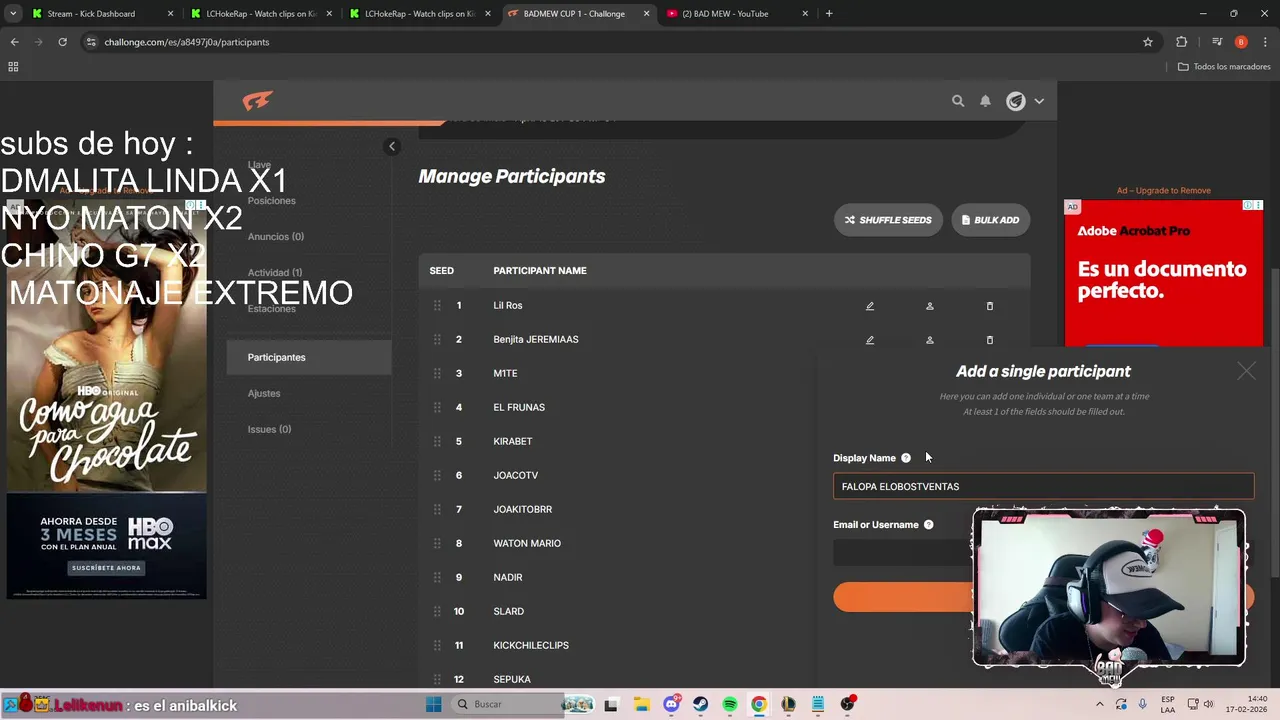
Task: Open the Adobe Acrobat Pro advertisement
Action: [x=1163, y=272]
